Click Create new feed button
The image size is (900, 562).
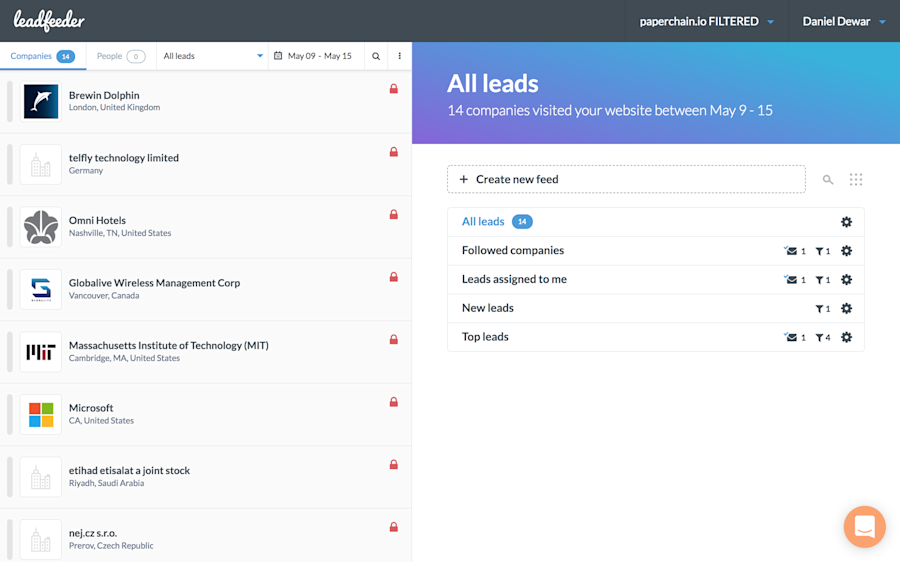(x=626, y=179)
